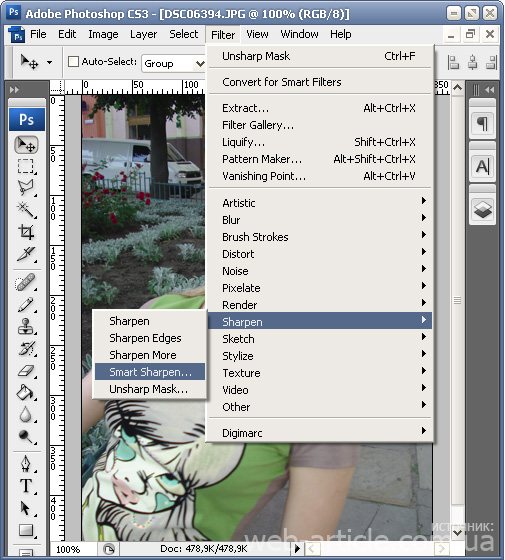
Task: Select the Rectangular Marquee tool
Action: tap(26, 166)
